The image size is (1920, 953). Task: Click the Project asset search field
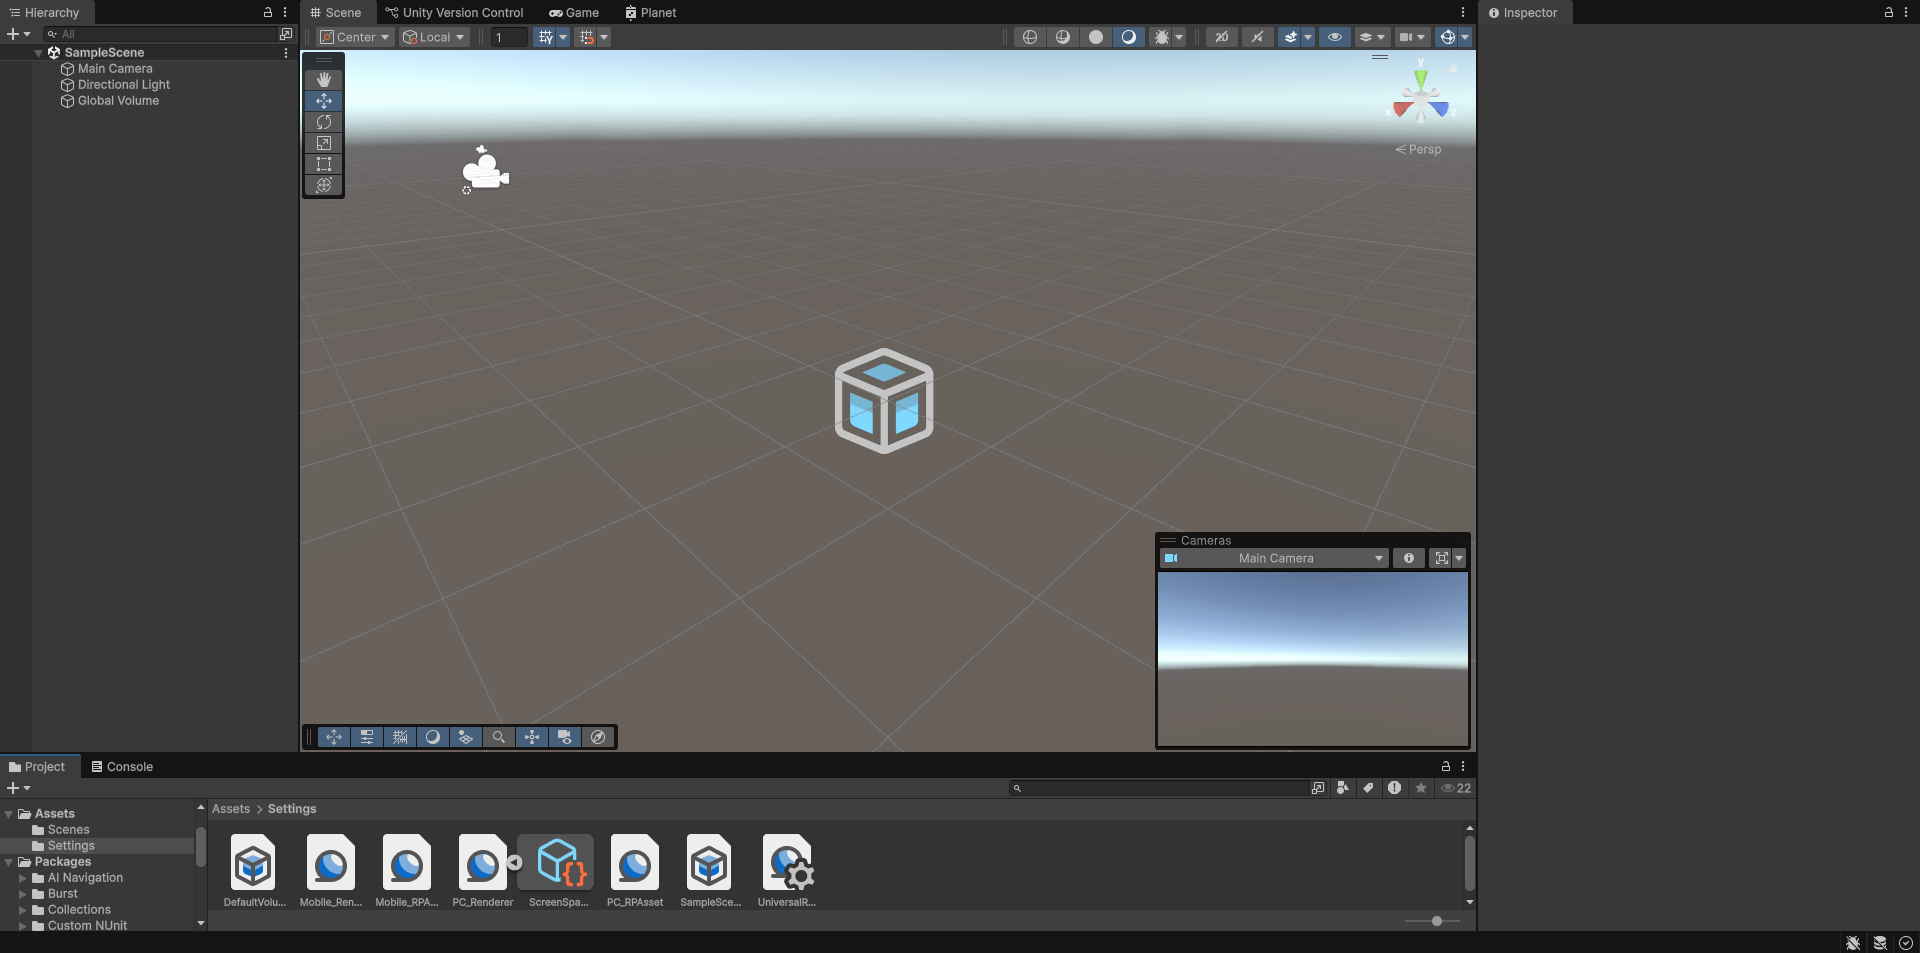(1158, 788)
